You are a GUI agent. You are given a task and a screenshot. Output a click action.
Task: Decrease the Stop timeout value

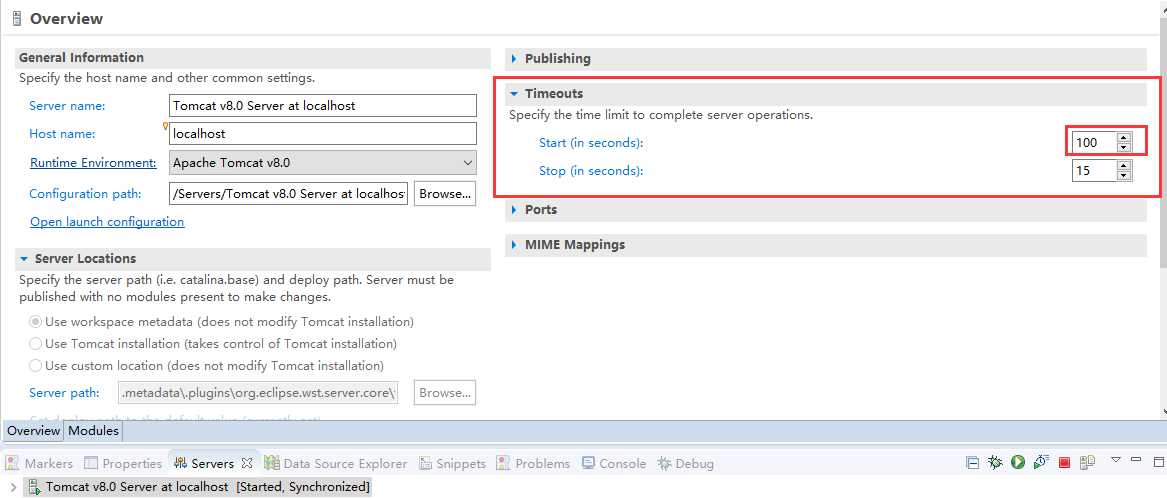click(x=1124, y=175)
